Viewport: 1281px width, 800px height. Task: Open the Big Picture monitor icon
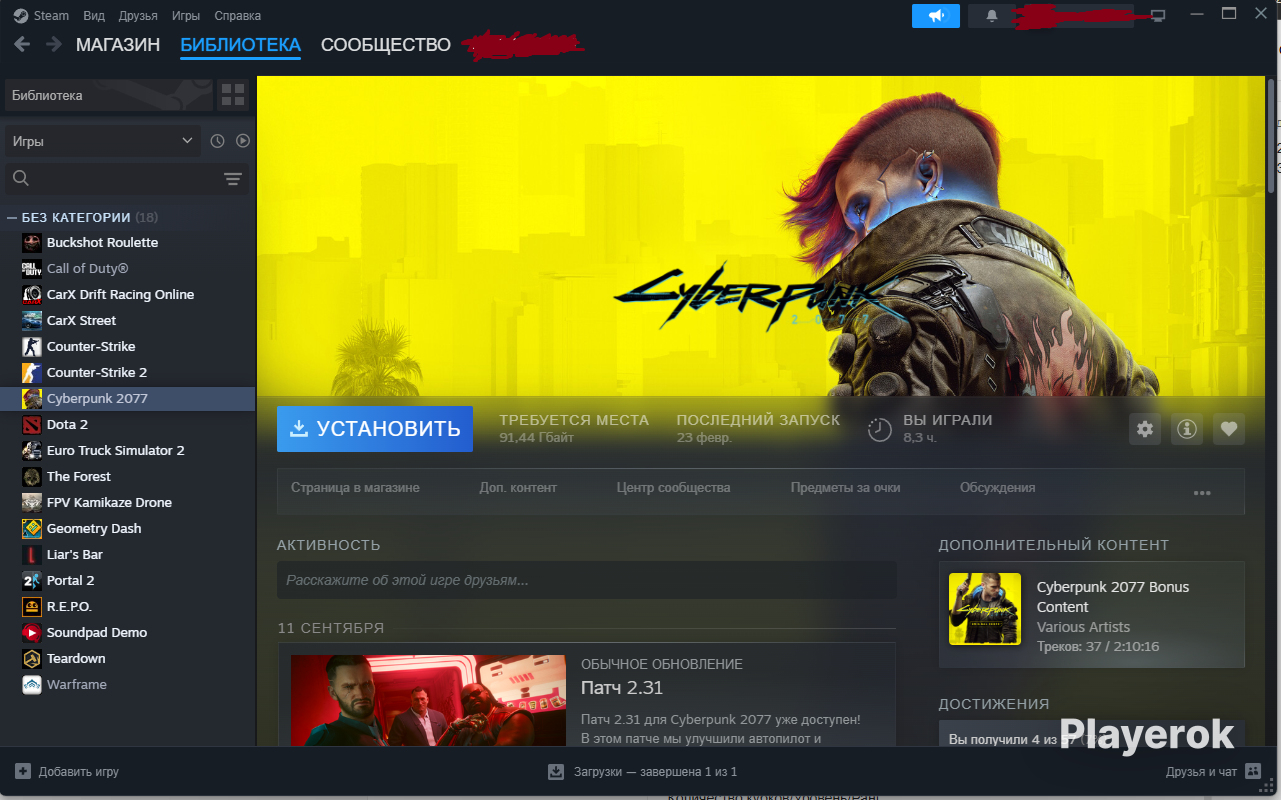click(1159, 15)
